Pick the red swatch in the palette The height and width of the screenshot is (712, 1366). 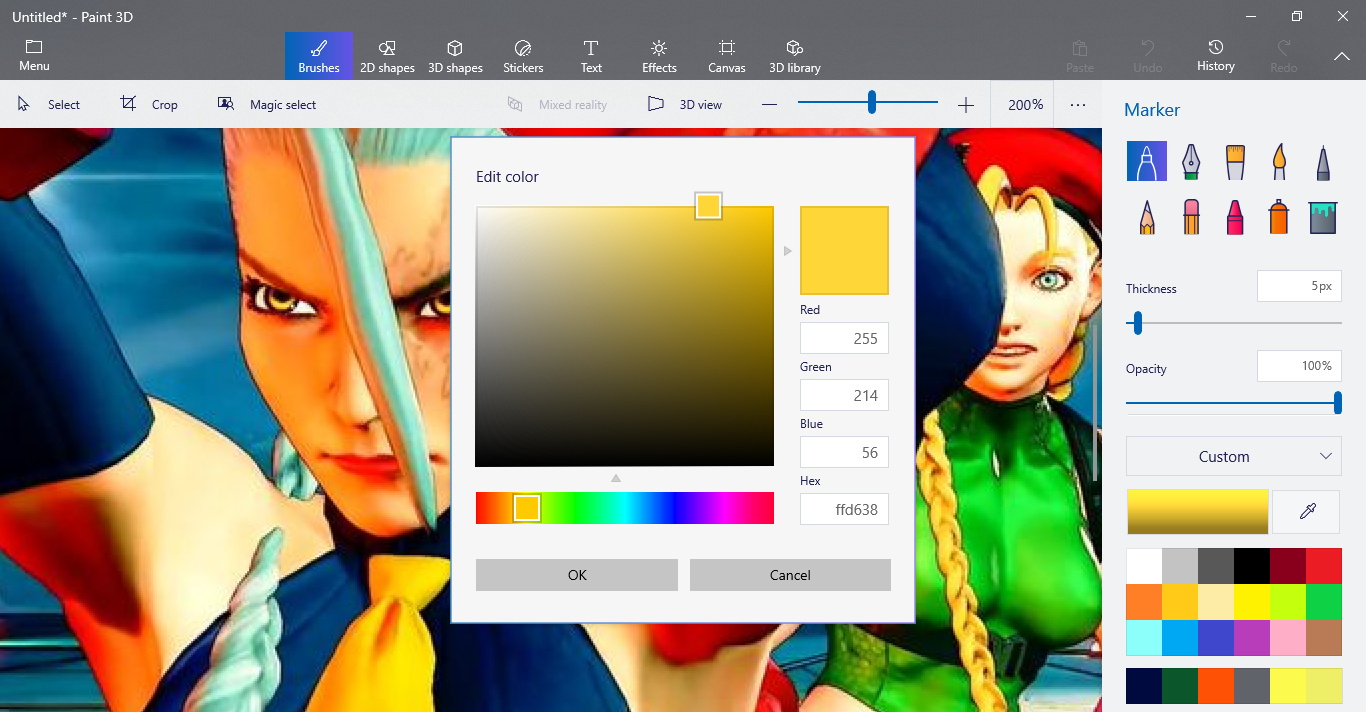click(1323, 566)
